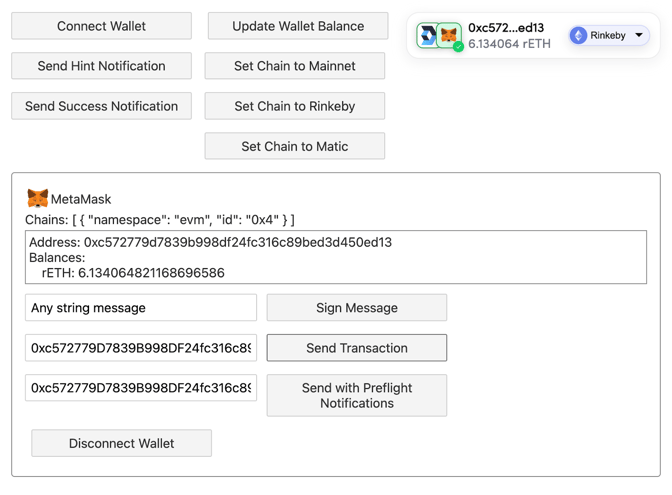Set chain to Mainnet
672x495 pixels.
294,66
